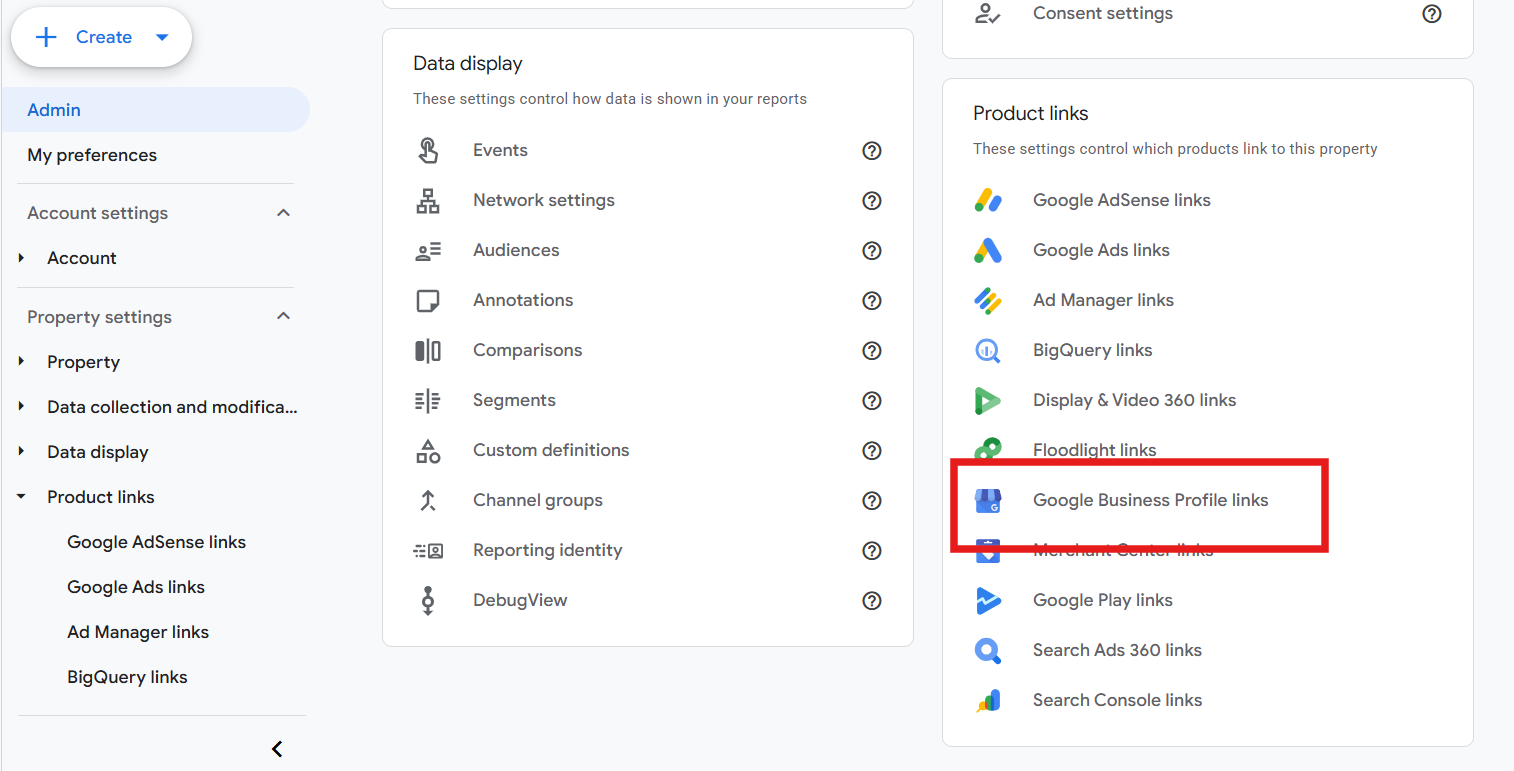Open help for DebugView
1514x771 pixels.
click(x=872, y=600)
